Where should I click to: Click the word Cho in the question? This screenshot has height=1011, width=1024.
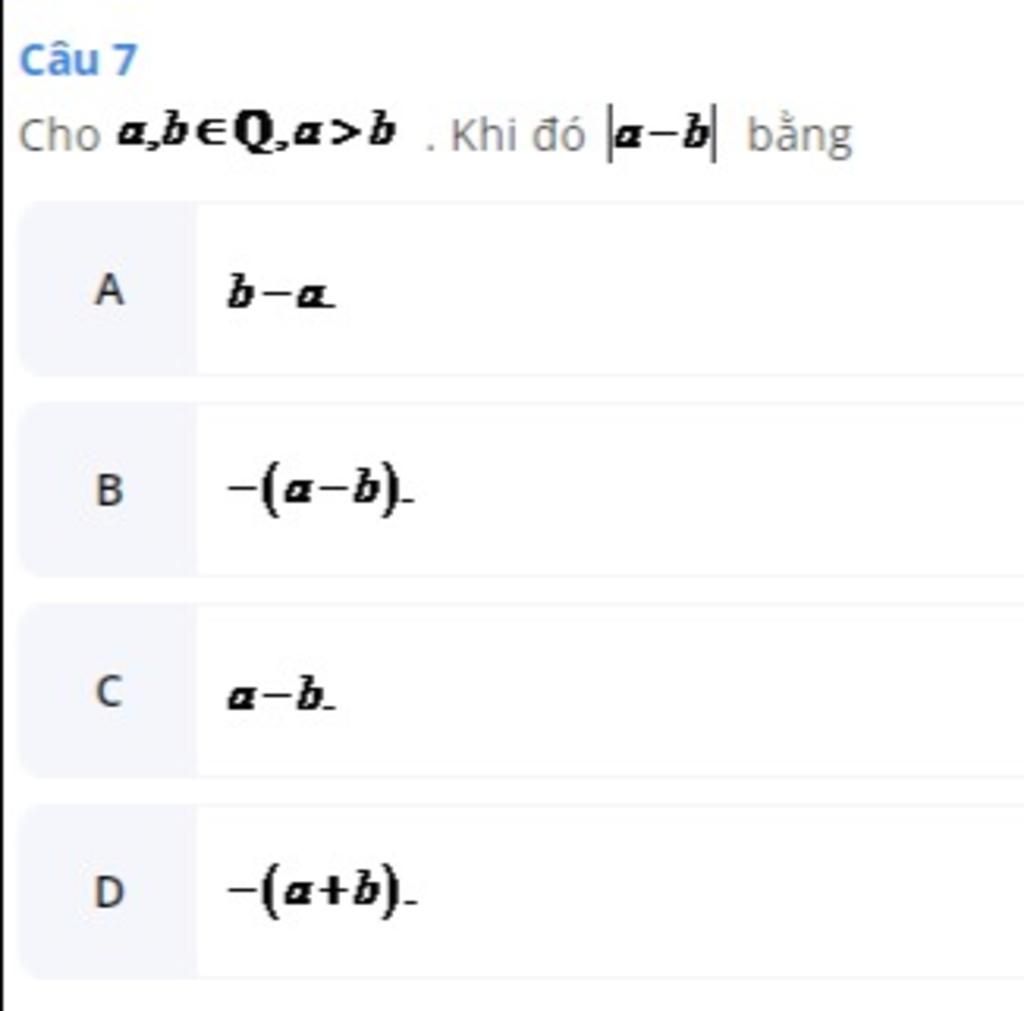click(x=59, y=136)
